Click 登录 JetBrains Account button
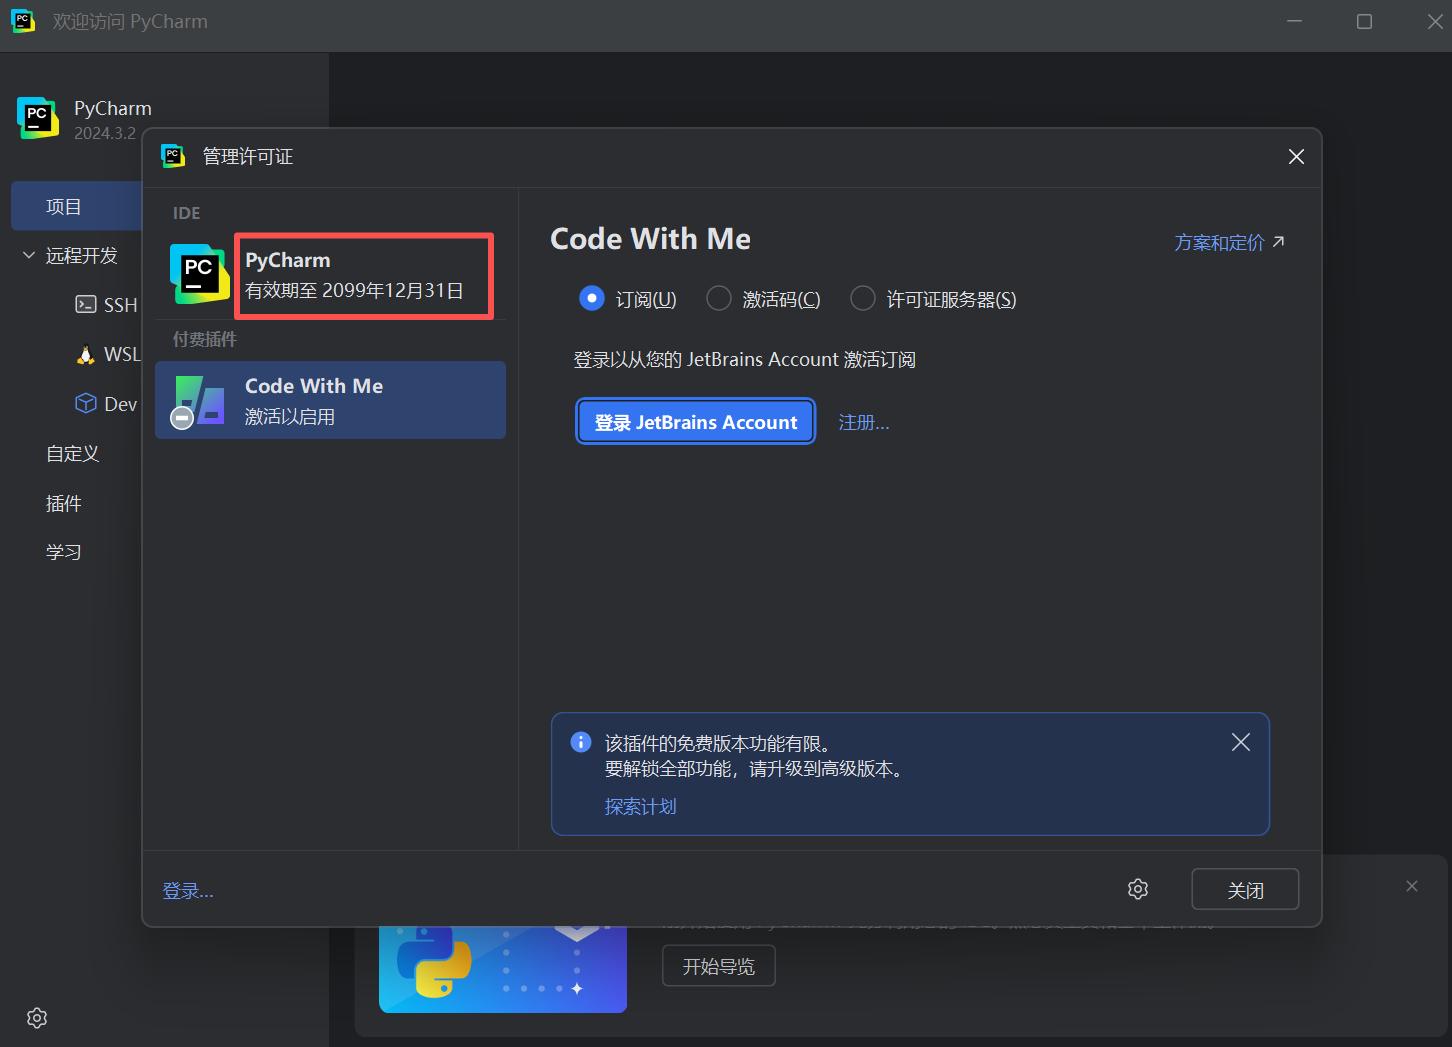The width and height of the screenshot is (1452, 1047). click(696, 422)
